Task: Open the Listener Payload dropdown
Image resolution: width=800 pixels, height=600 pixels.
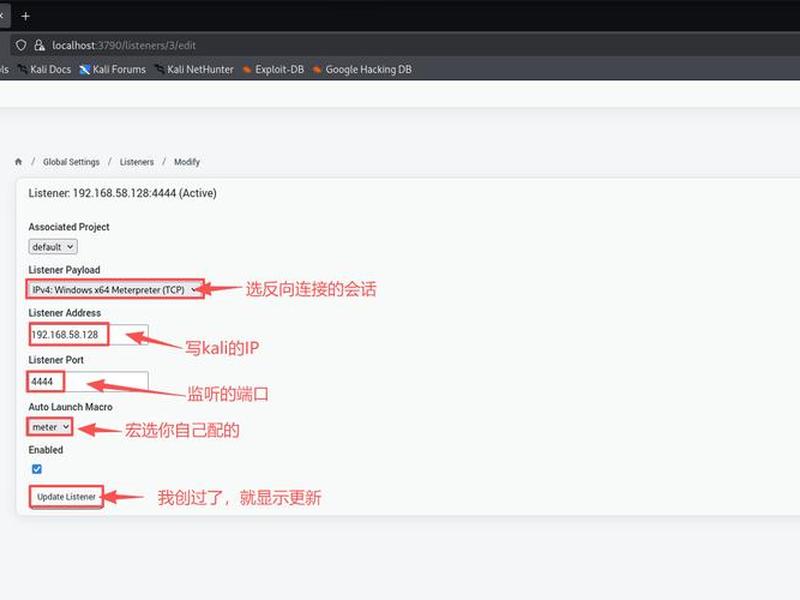Action: pyautogui.click(x=115, y=290)
